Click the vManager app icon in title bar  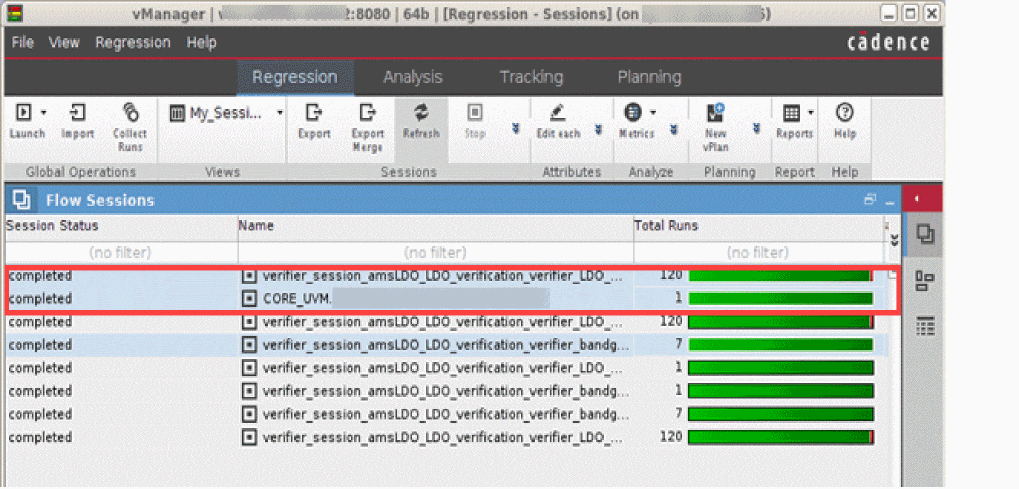pos(16,13)
